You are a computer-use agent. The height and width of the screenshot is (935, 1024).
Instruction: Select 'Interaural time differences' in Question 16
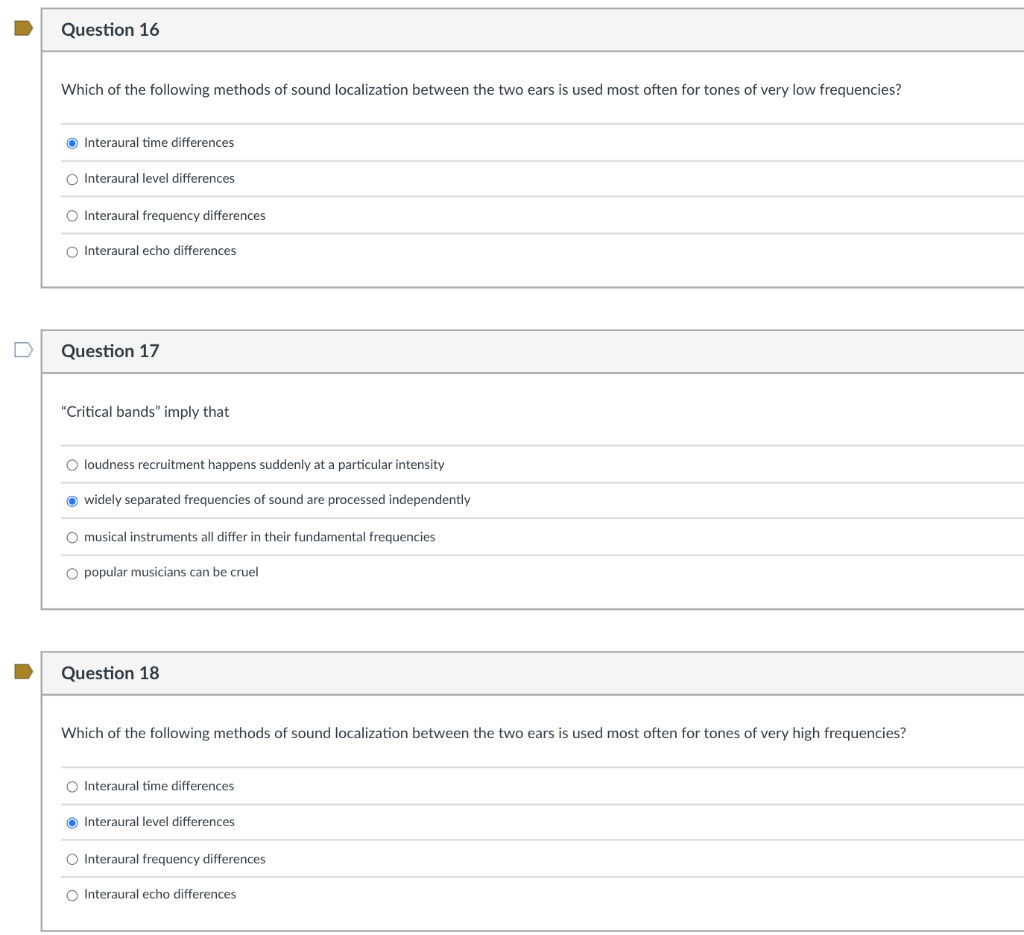pos(72,143)
